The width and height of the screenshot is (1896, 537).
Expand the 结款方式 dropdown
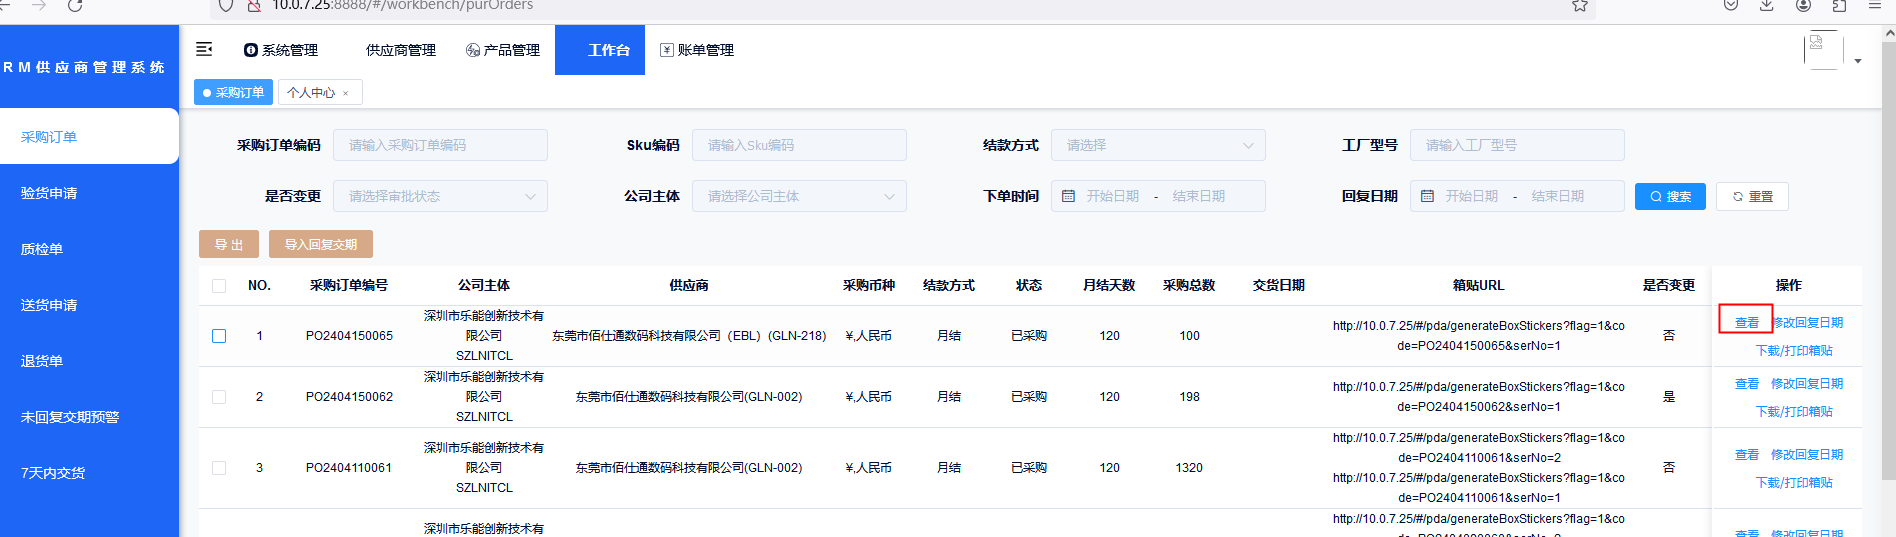tap(1157, 145)
